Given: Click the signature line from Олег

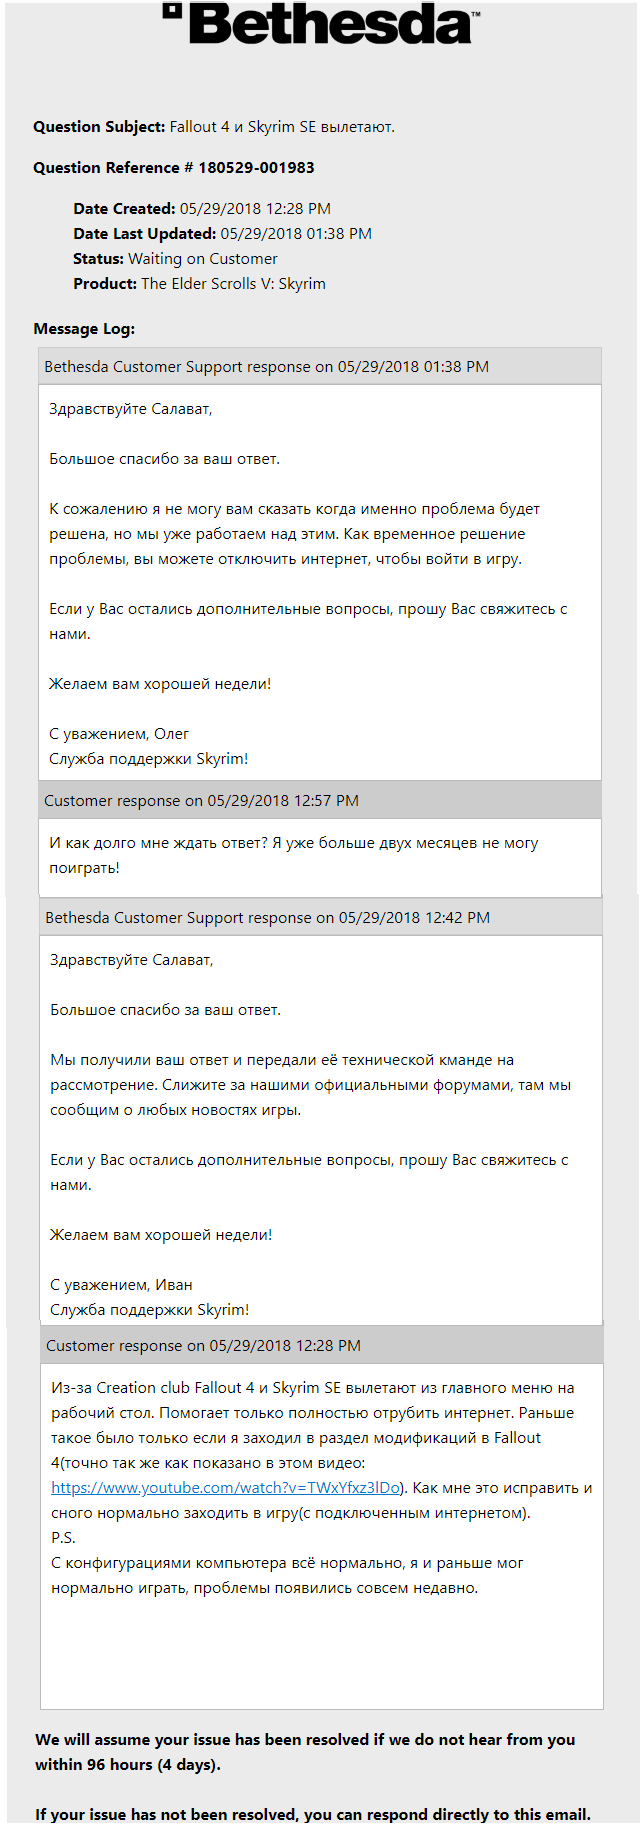Looking at the screenshot, I should tap(119, 734).
